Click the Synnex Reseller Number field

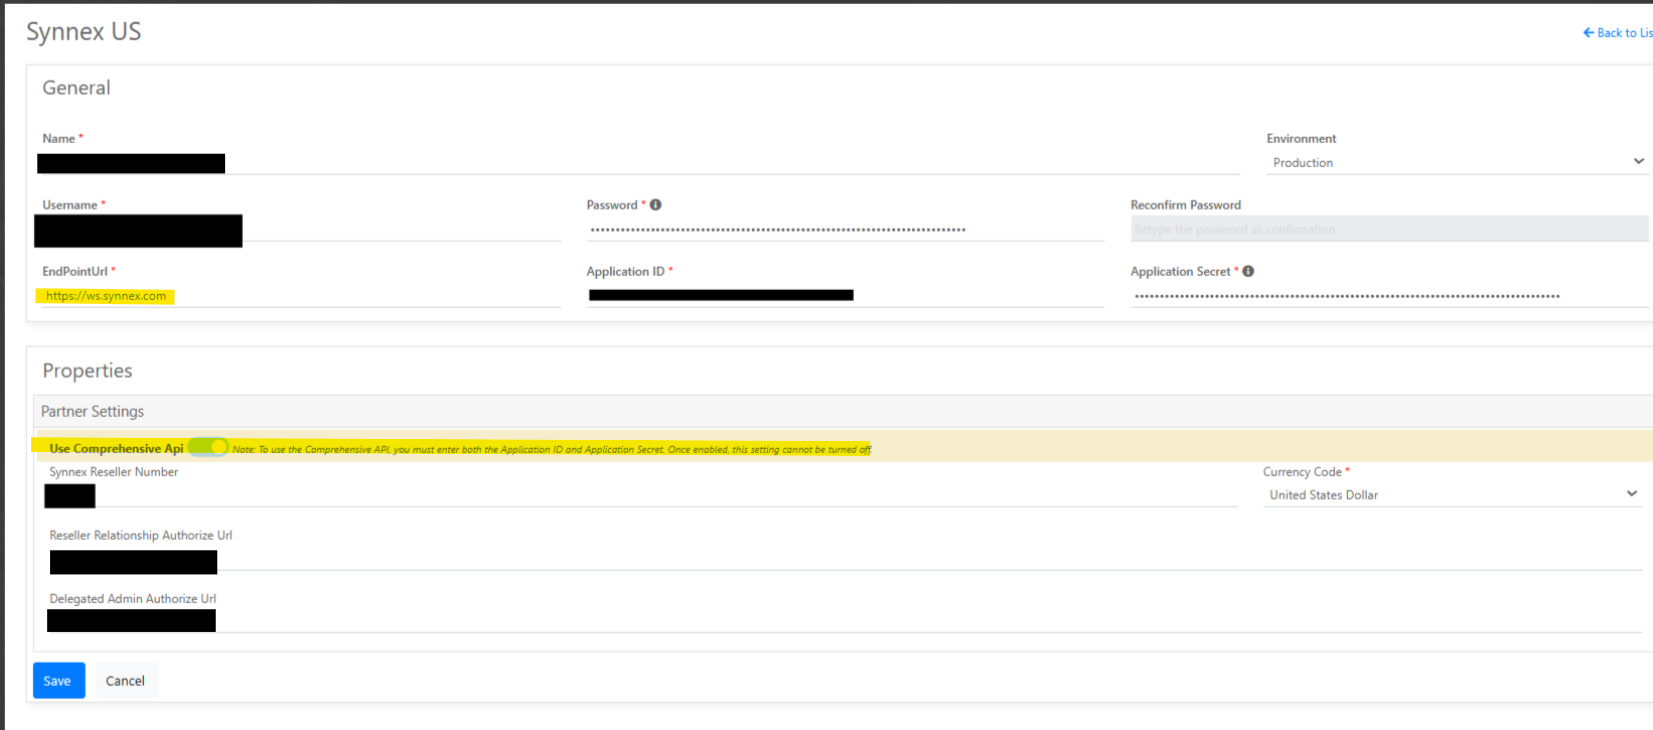click(642, 495)
